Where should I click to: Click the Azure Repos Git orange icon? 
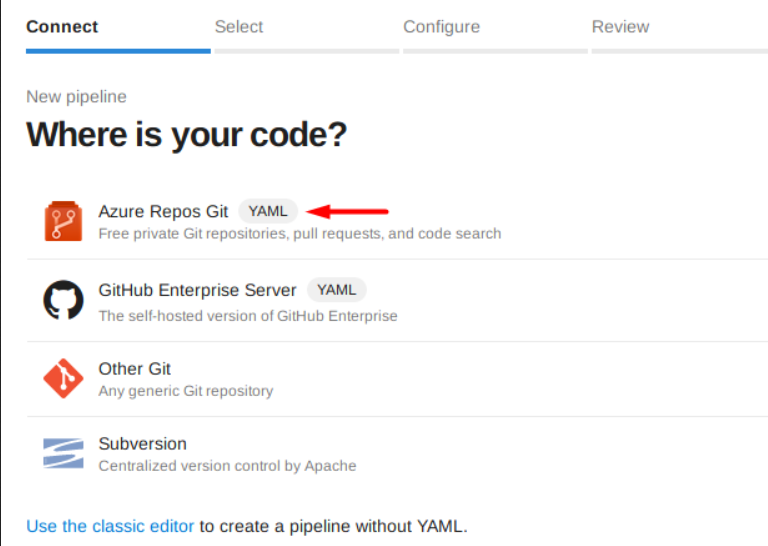[63, 221]
